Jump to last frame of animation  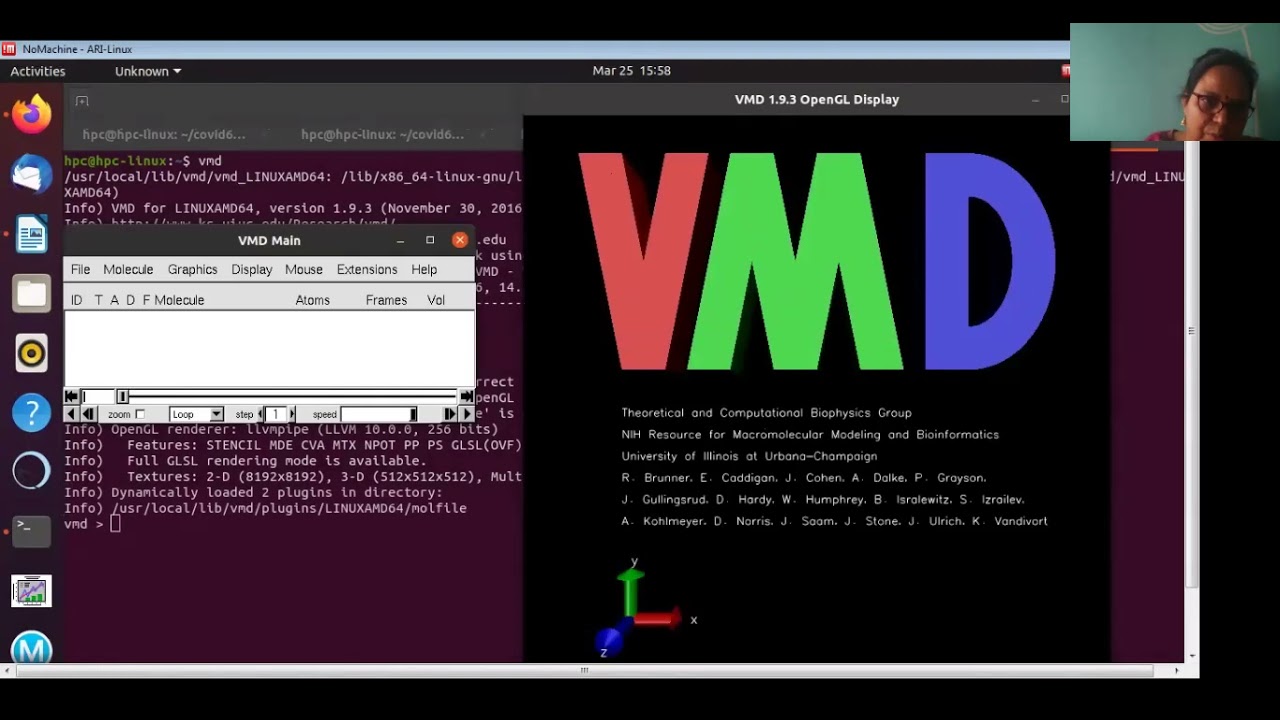(x=467, y=396)
